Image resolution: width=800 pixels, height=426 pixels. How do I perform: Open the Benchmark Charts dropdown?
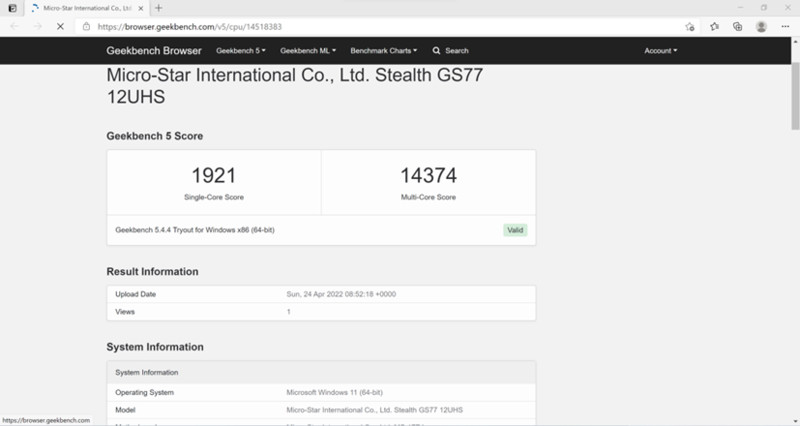(x=385, y=50)
